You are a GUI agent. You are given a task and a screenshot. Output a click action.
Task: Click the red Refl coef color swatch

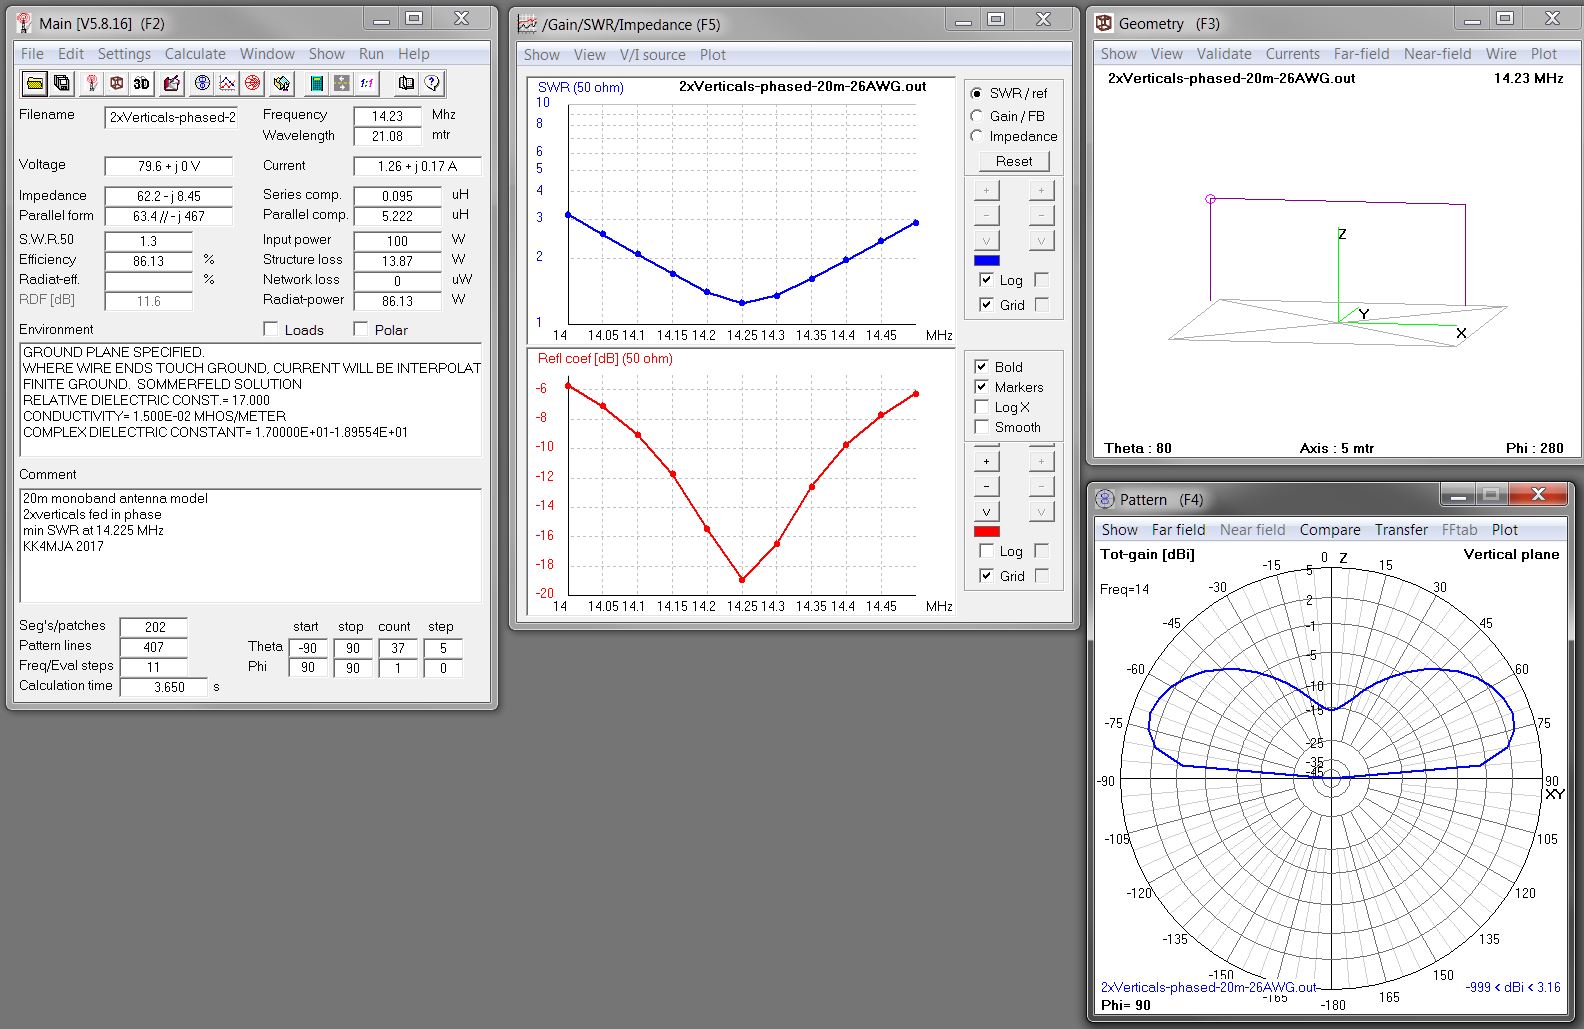986,531
